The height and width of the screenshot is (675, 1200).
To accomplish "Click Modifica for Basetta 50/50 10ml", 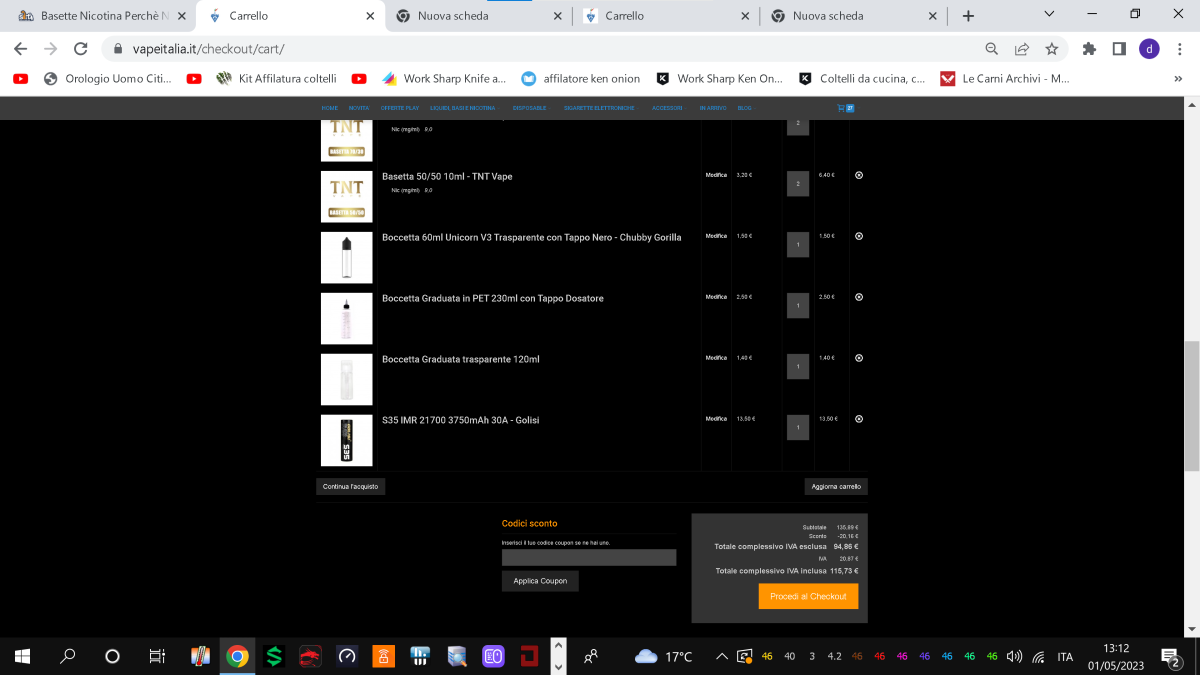I will 716,175.
